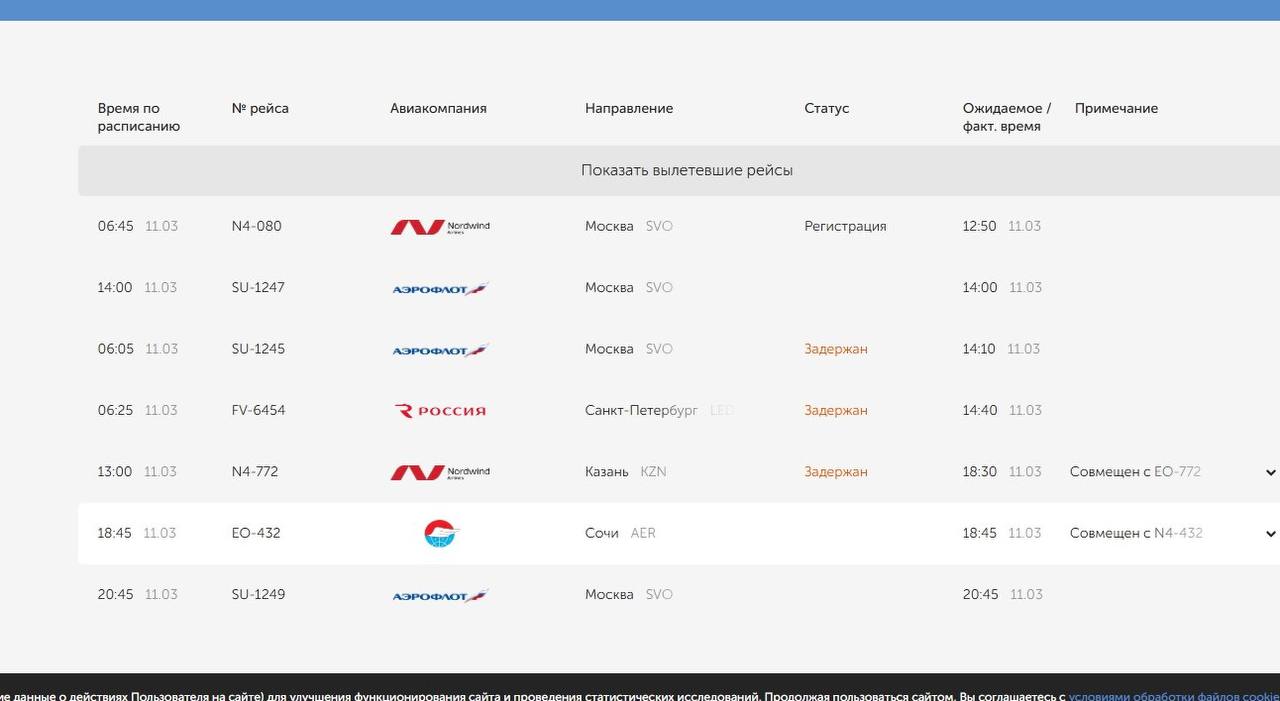
Task: Click column header 'Ожидаемое / факт. время'
Action: point(1007,117)
